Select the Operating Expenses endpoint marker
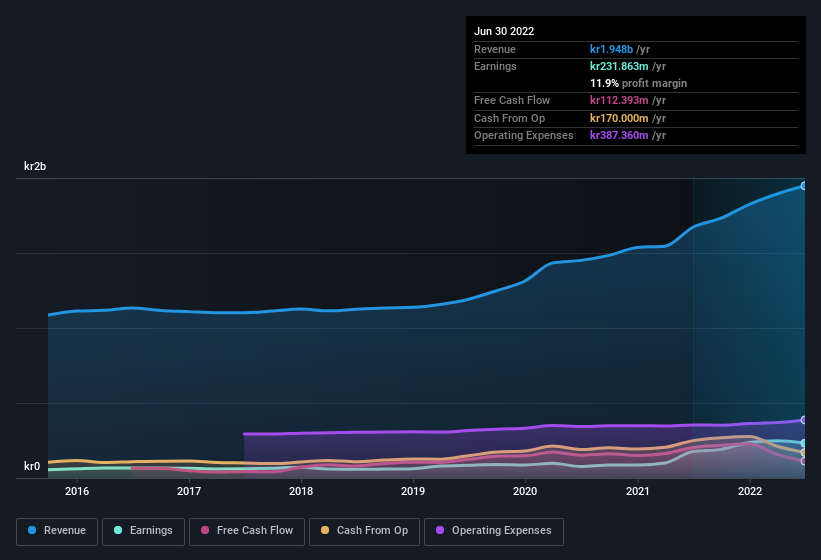 tap(804, 420)
